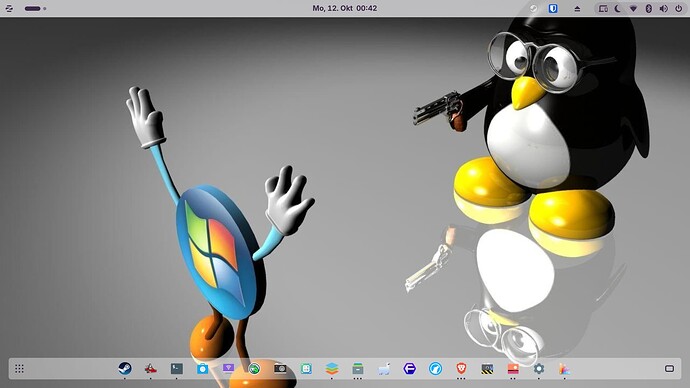Screen dimensions: 690x388
Task: Toggle night mode moon icon in top bar
Action: (618, 8)
